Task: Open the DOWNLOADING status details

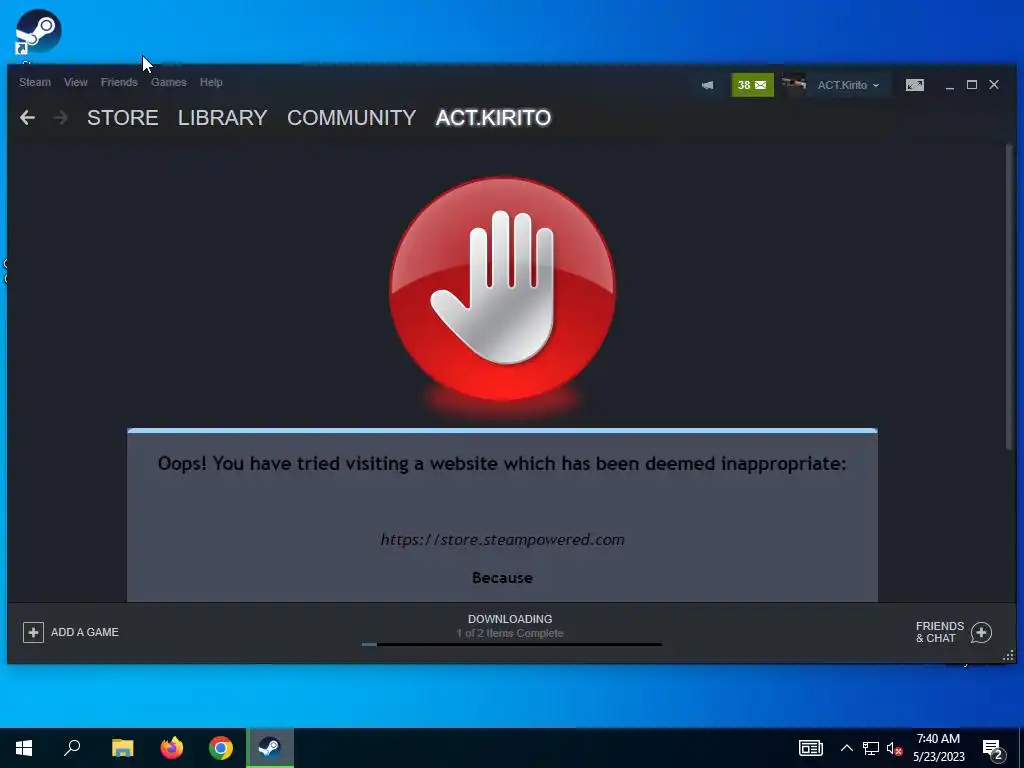Action: coord(510,619)
